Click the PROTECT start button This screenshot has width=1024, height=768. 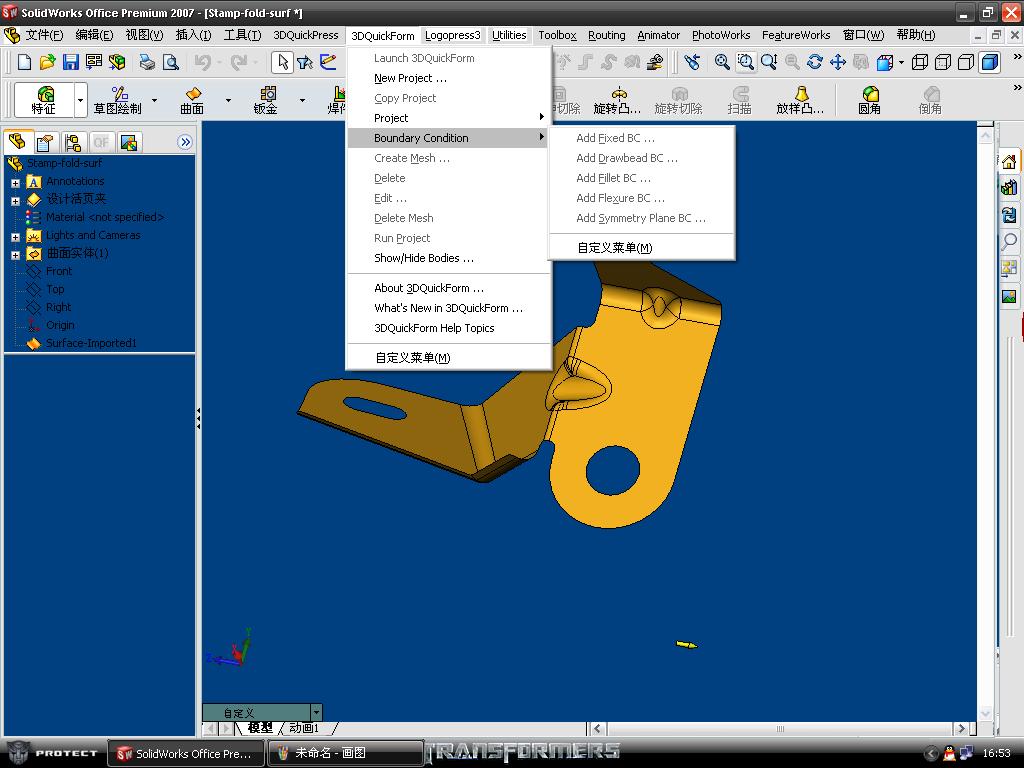[52, 753]
